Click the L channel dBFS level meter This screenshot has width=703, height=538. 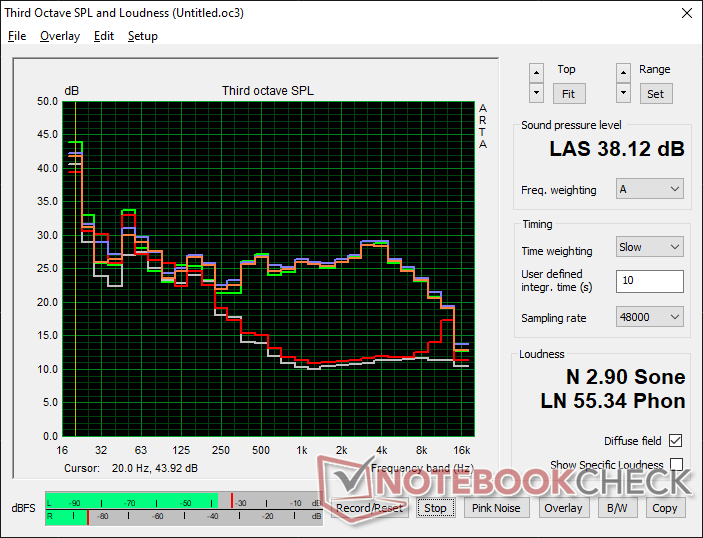coord(184,500)
